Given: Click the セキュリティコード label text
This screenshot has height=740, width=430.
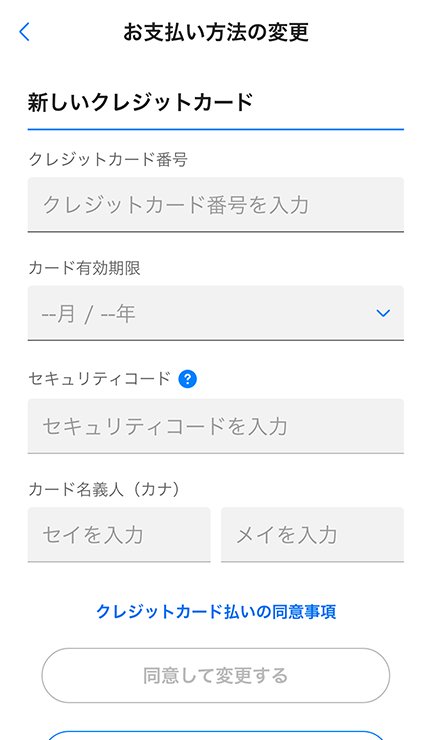Looking at the screenshot, I should [99, 379].
